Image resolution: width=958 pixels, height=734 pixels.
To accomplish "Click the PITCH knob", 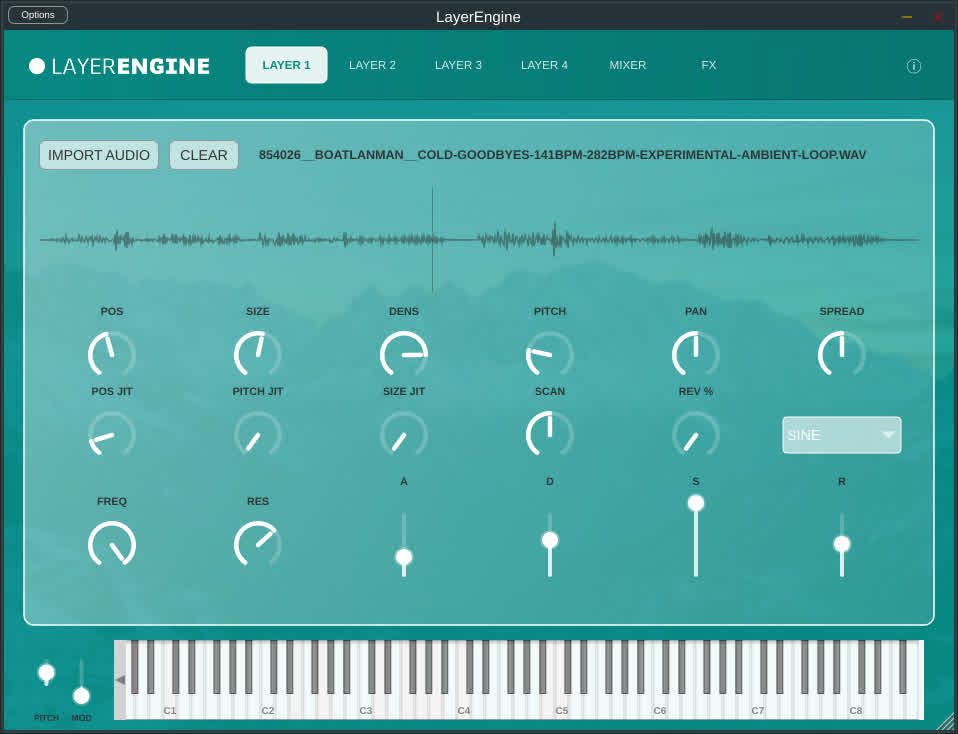I will click(550, 354).
